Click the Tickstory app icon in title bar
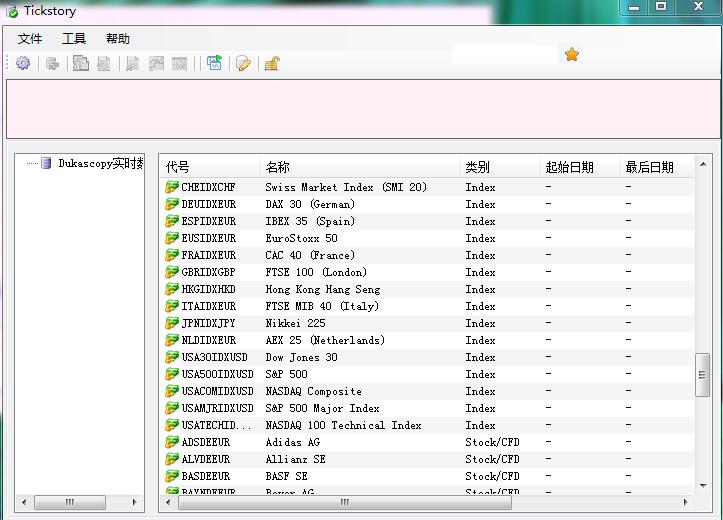The height and width of the screenshot is (520, 723). [x=12, y=11]
